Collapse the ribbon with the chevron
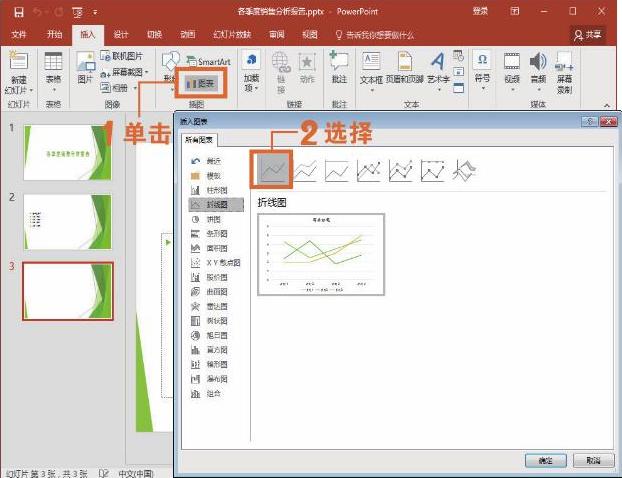 point(607,105)
